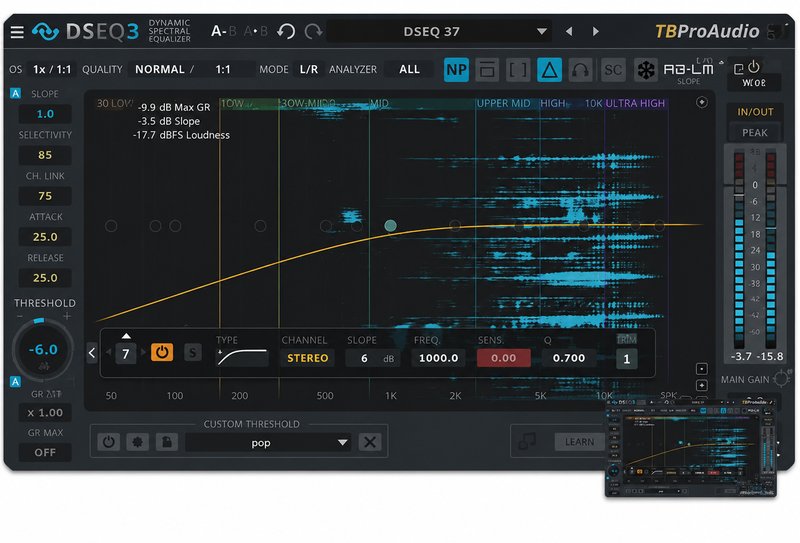Toggle the plugin power icon at top right

tap(754, 67)
